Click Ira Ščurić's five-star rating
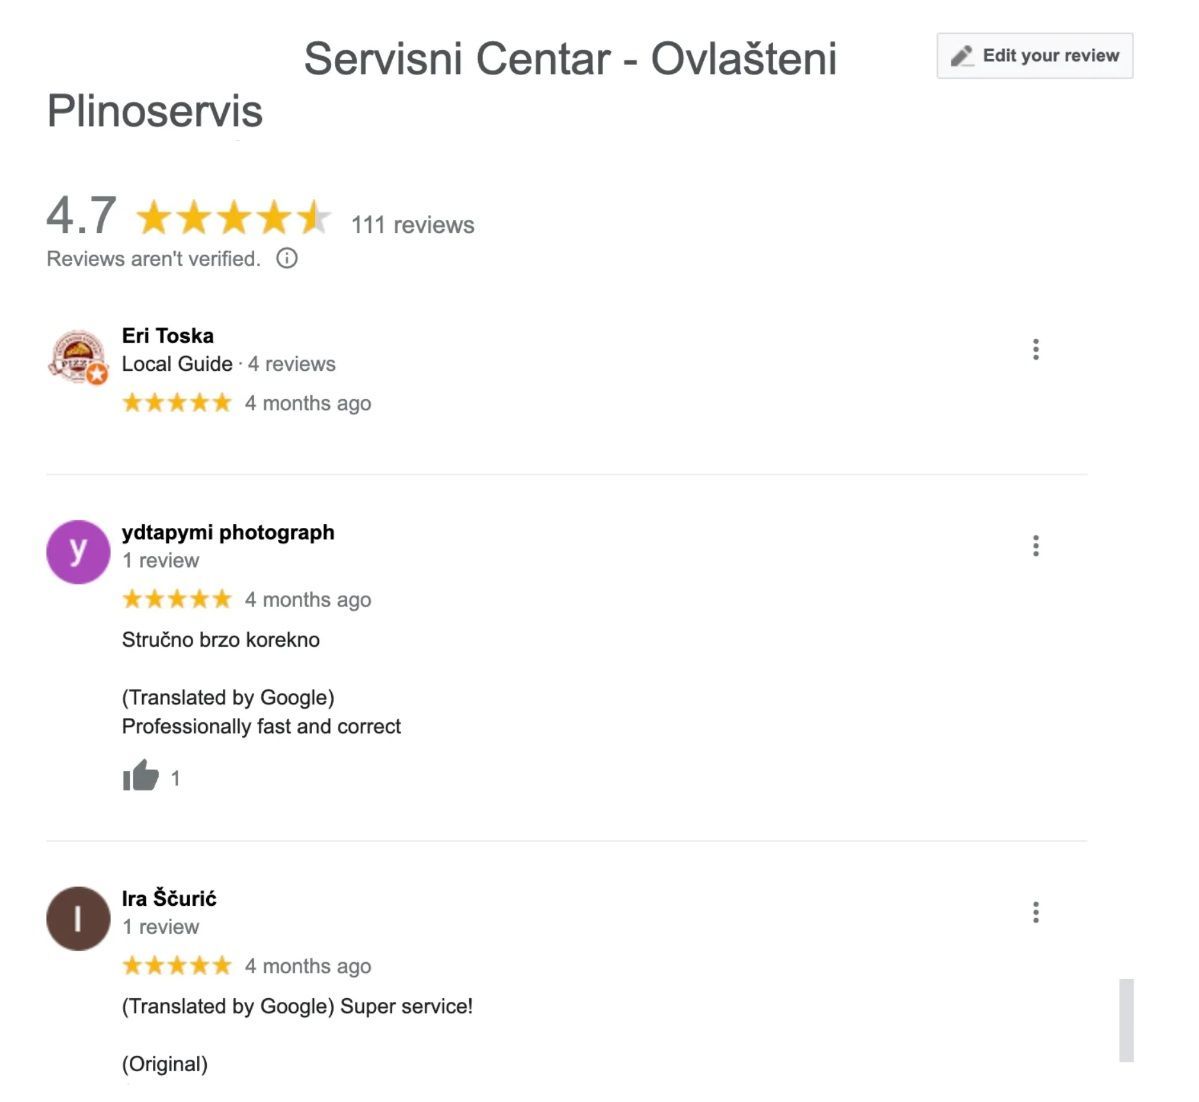Screen dimensions: 1199x1102 click(176, 966)
